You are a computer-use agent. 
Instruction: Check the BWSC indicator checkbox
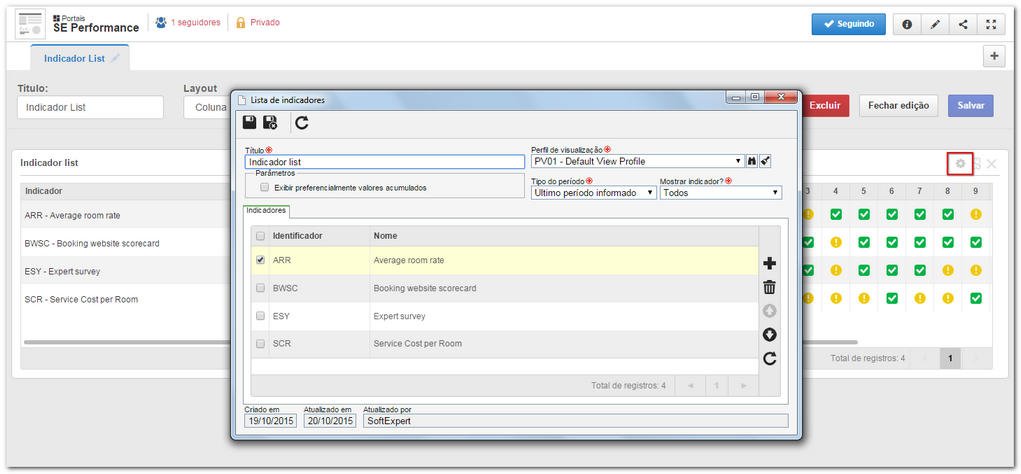point(260,288)
